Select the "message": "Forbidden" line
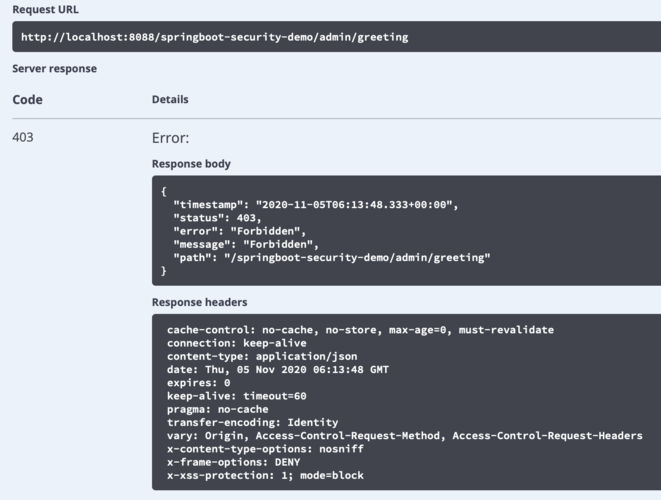The width and height of the screenshot is (661, 500). pos(246,245)
